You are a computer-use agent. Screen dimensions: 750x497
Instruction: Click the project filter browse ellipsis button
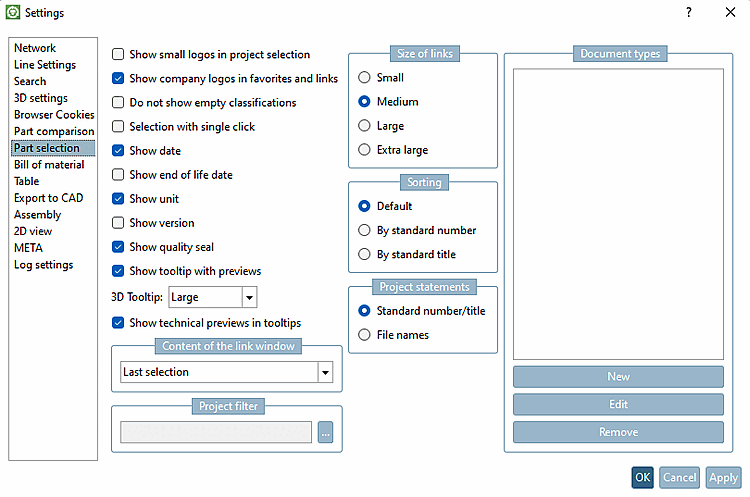point(325,432)
